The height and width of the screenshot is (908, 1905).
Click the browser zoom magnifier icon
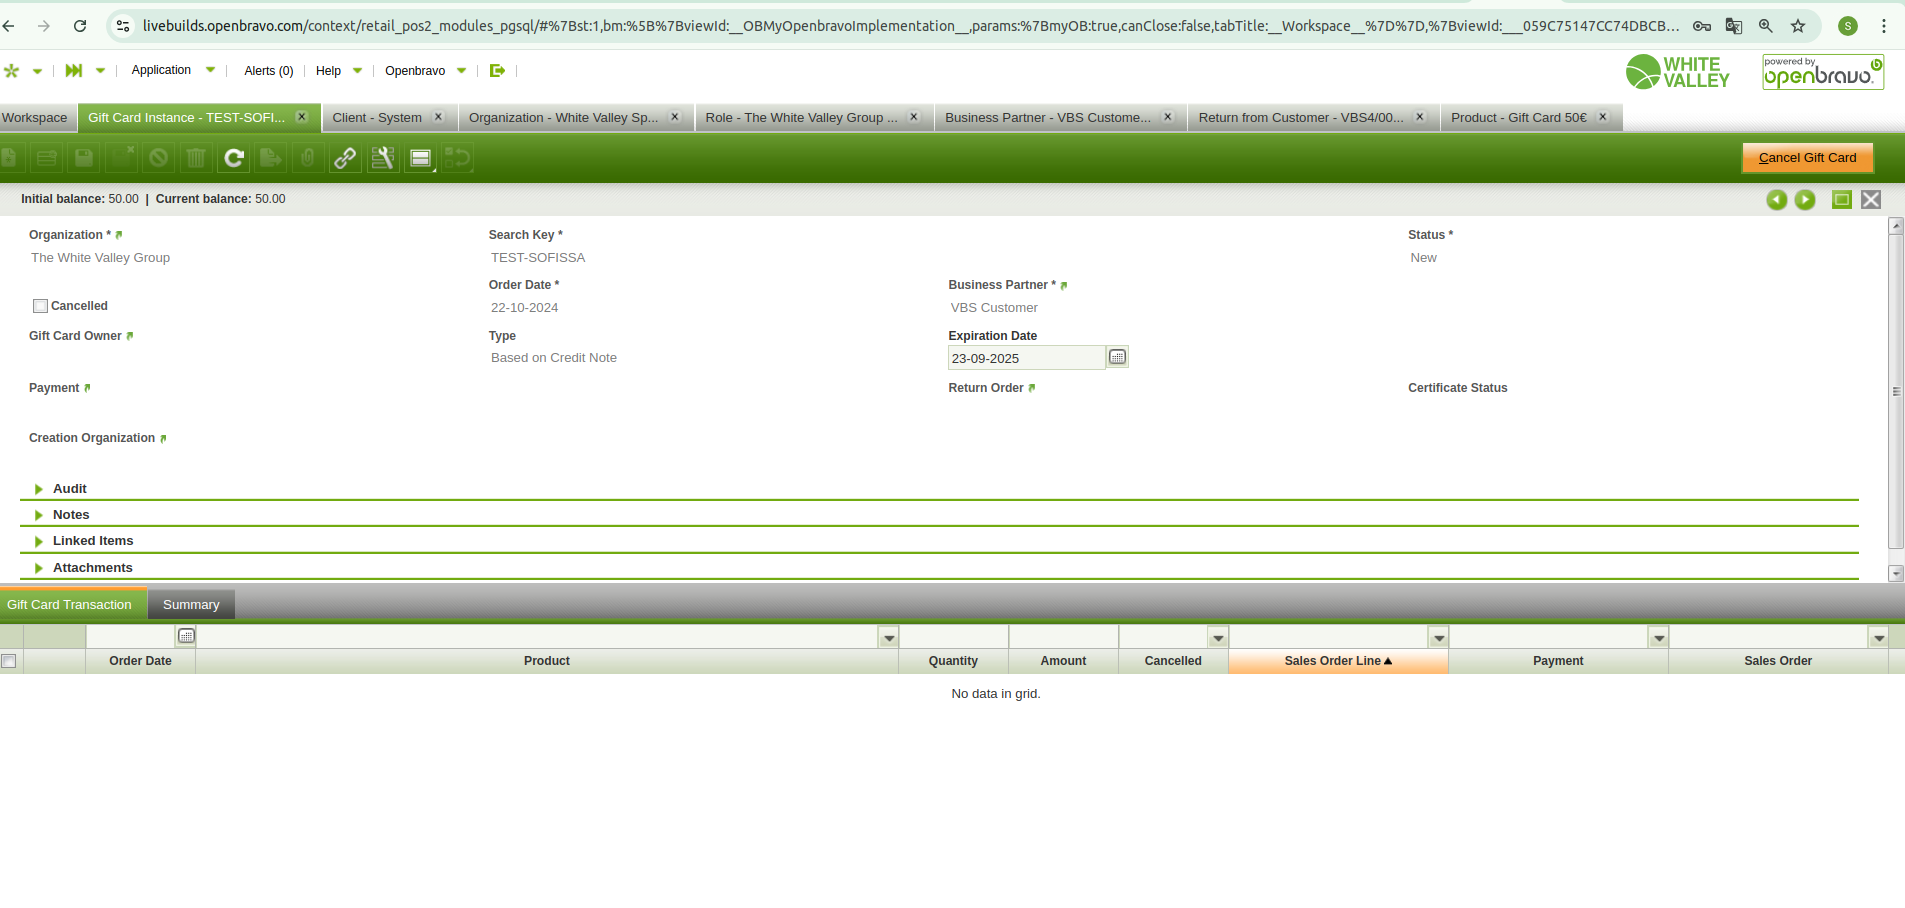click(x=1766, y=26)
